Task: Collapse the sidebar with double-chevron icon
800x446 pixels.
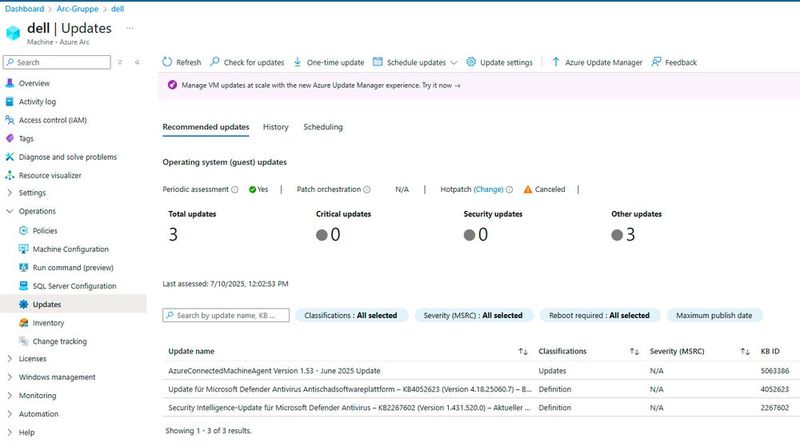Action: 137,62
